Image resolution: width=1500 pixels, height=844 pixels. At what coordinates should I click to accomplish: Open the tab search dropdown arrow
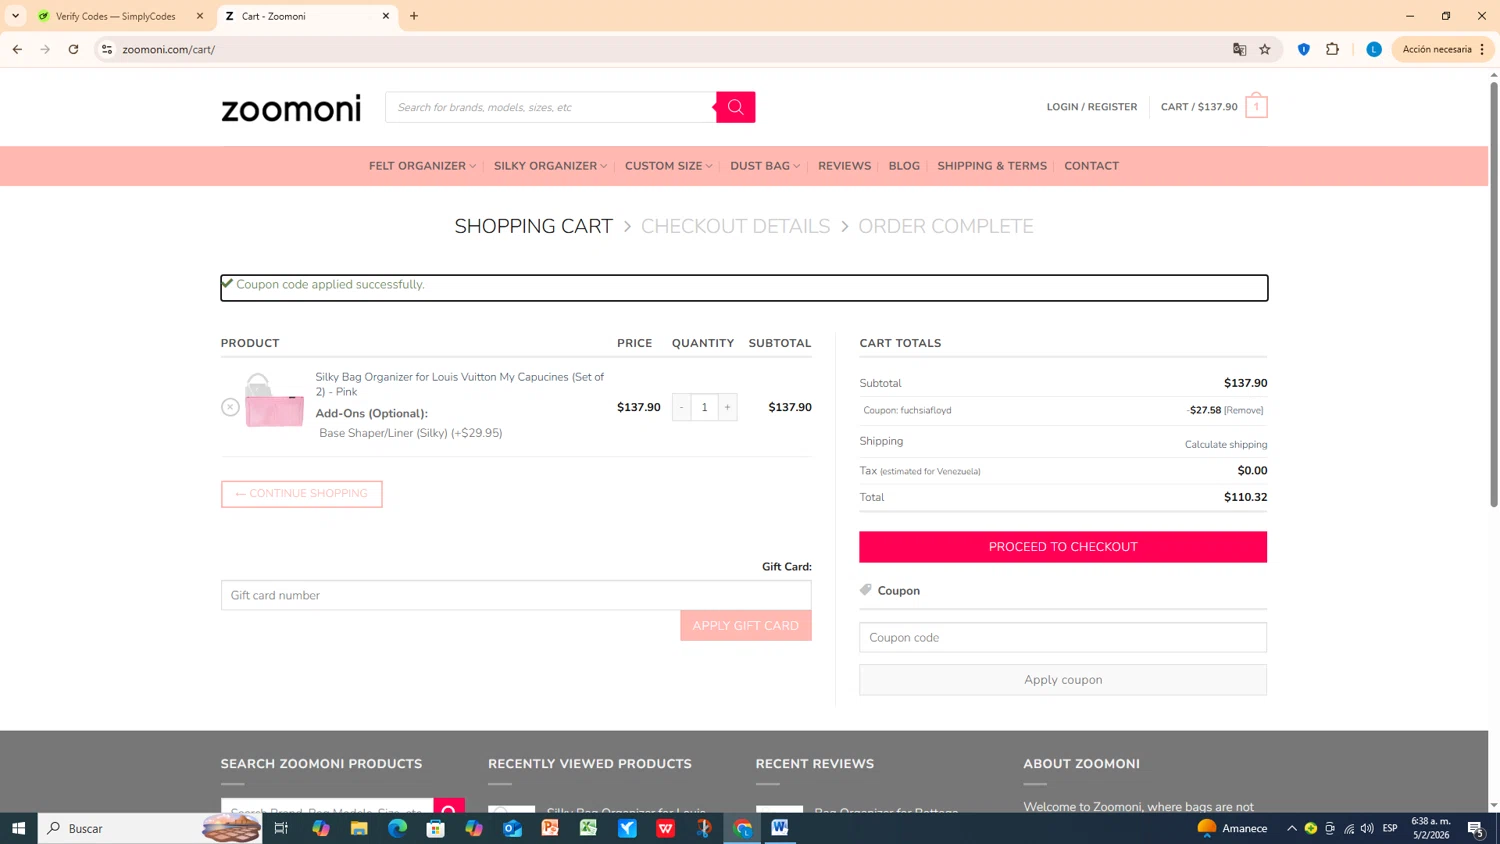pos(15,16)
